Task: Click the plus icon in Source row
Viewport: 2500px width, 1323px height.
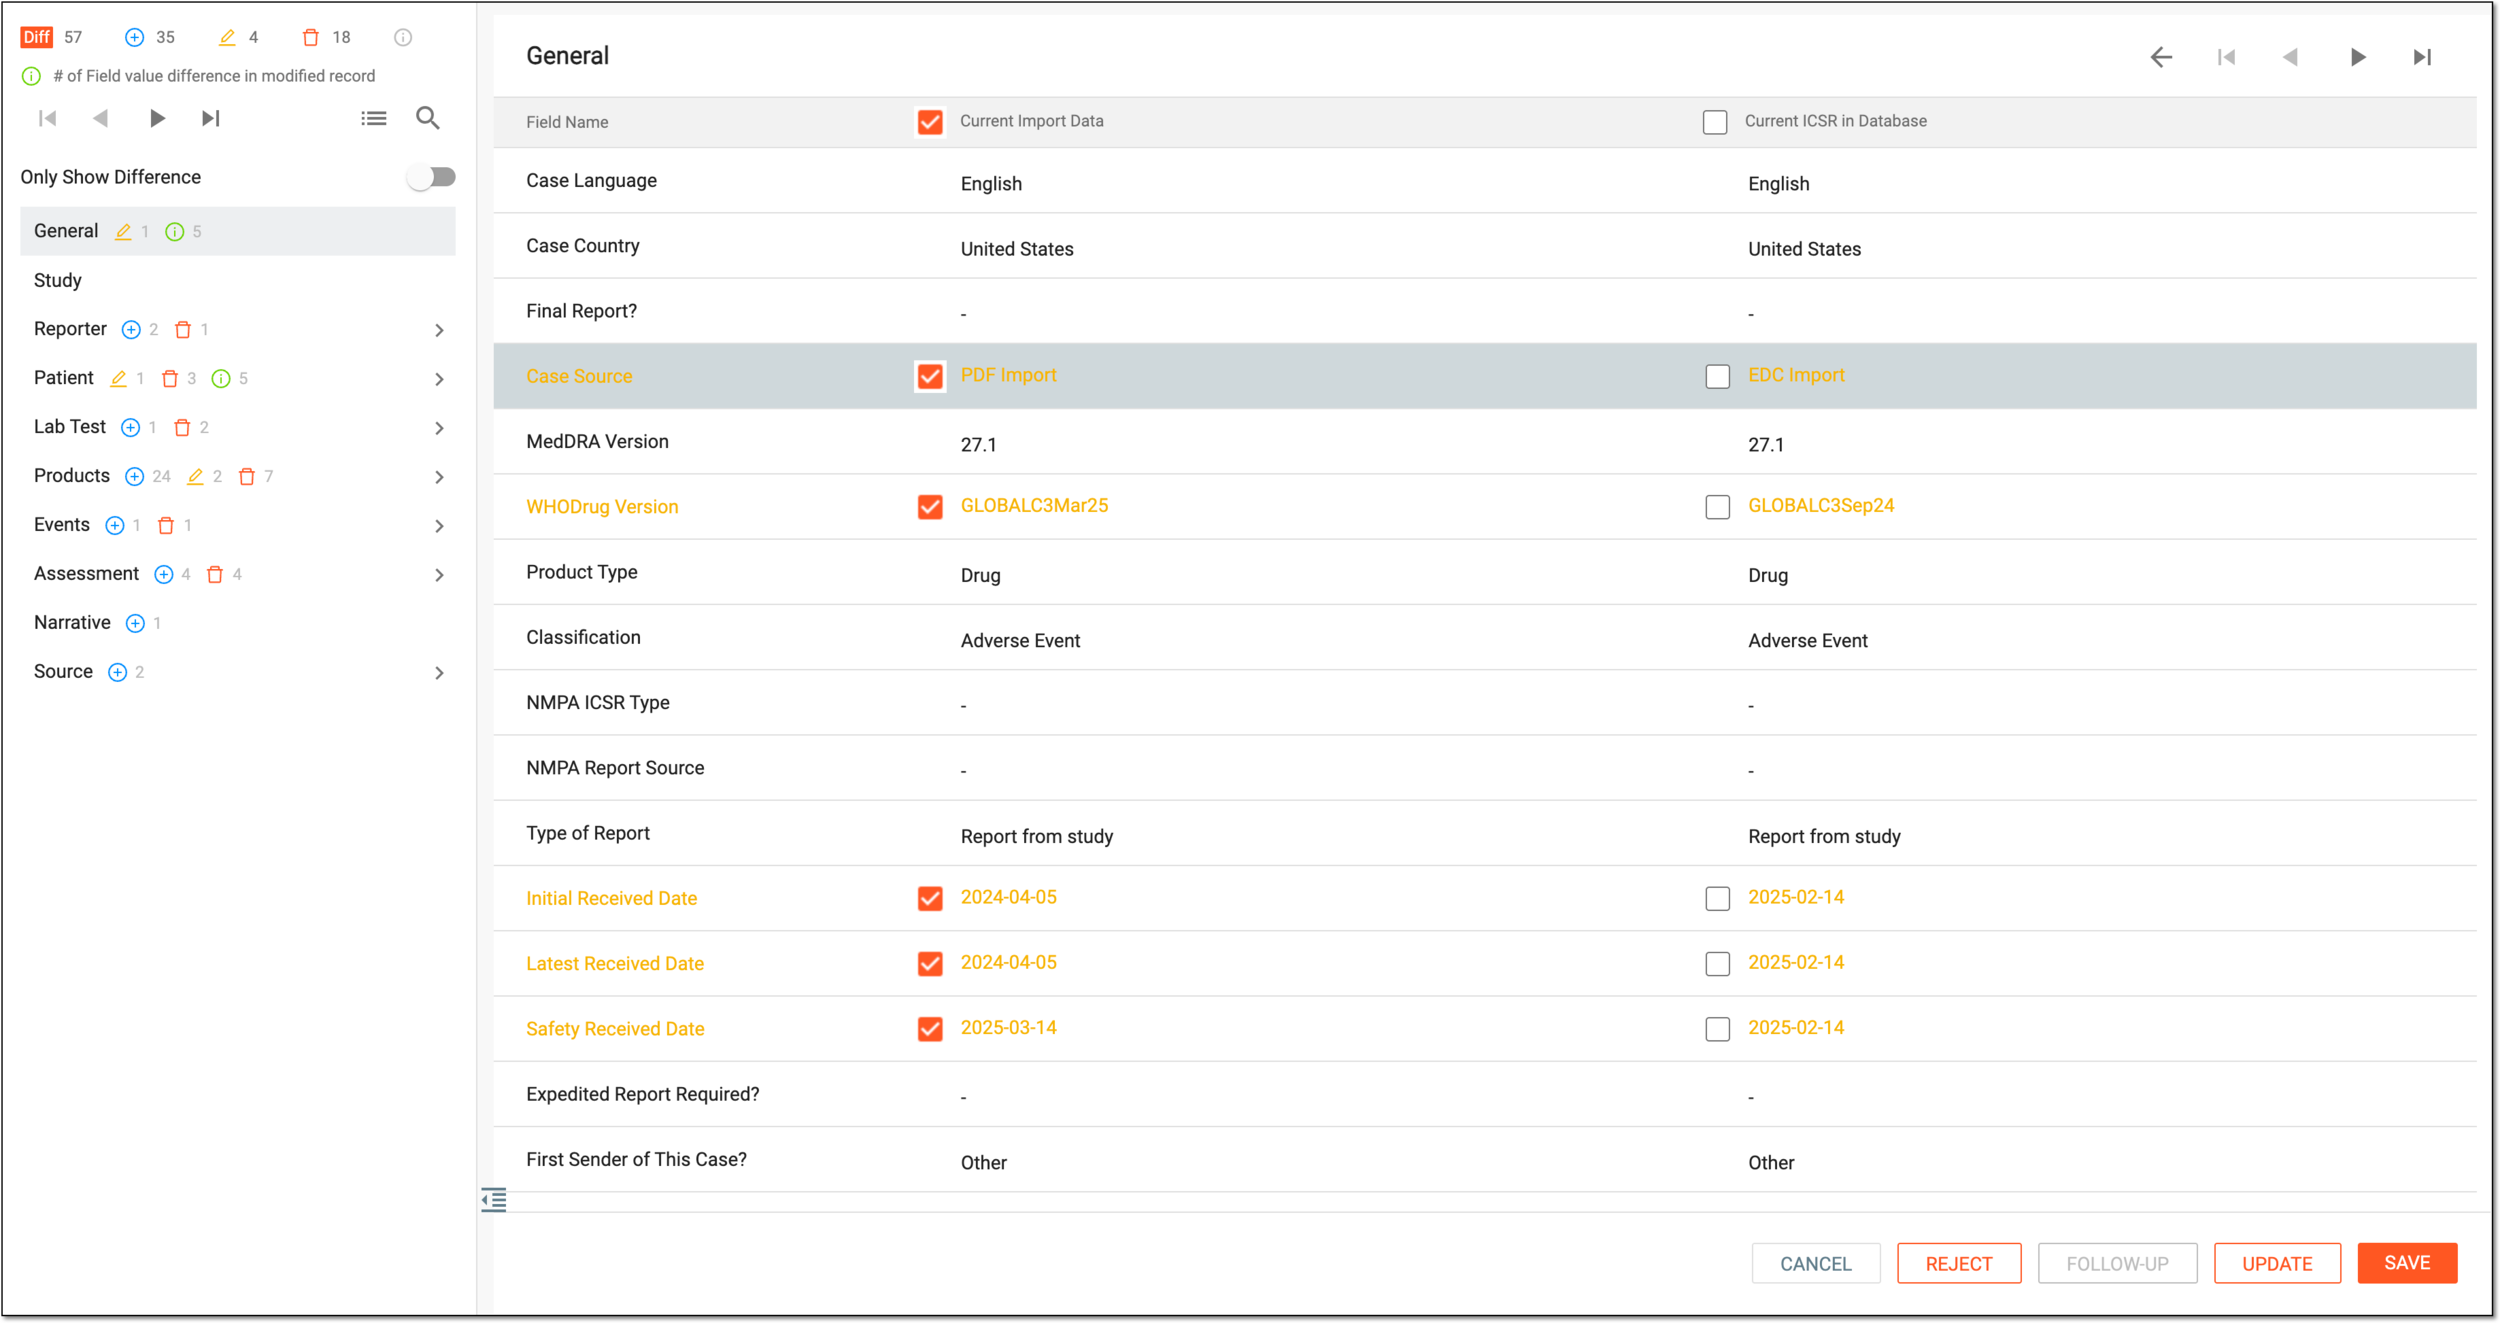Action: [117, 672]
